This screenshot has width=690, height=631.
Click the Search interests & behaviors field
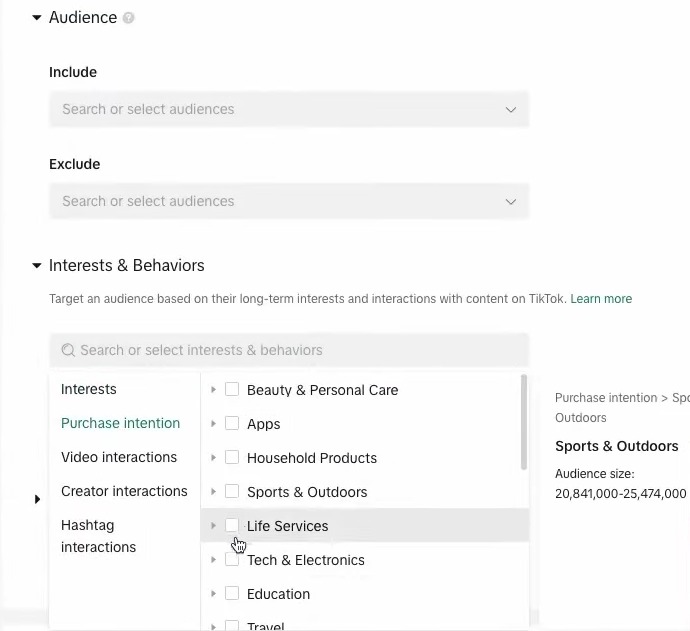click(289, 350)
